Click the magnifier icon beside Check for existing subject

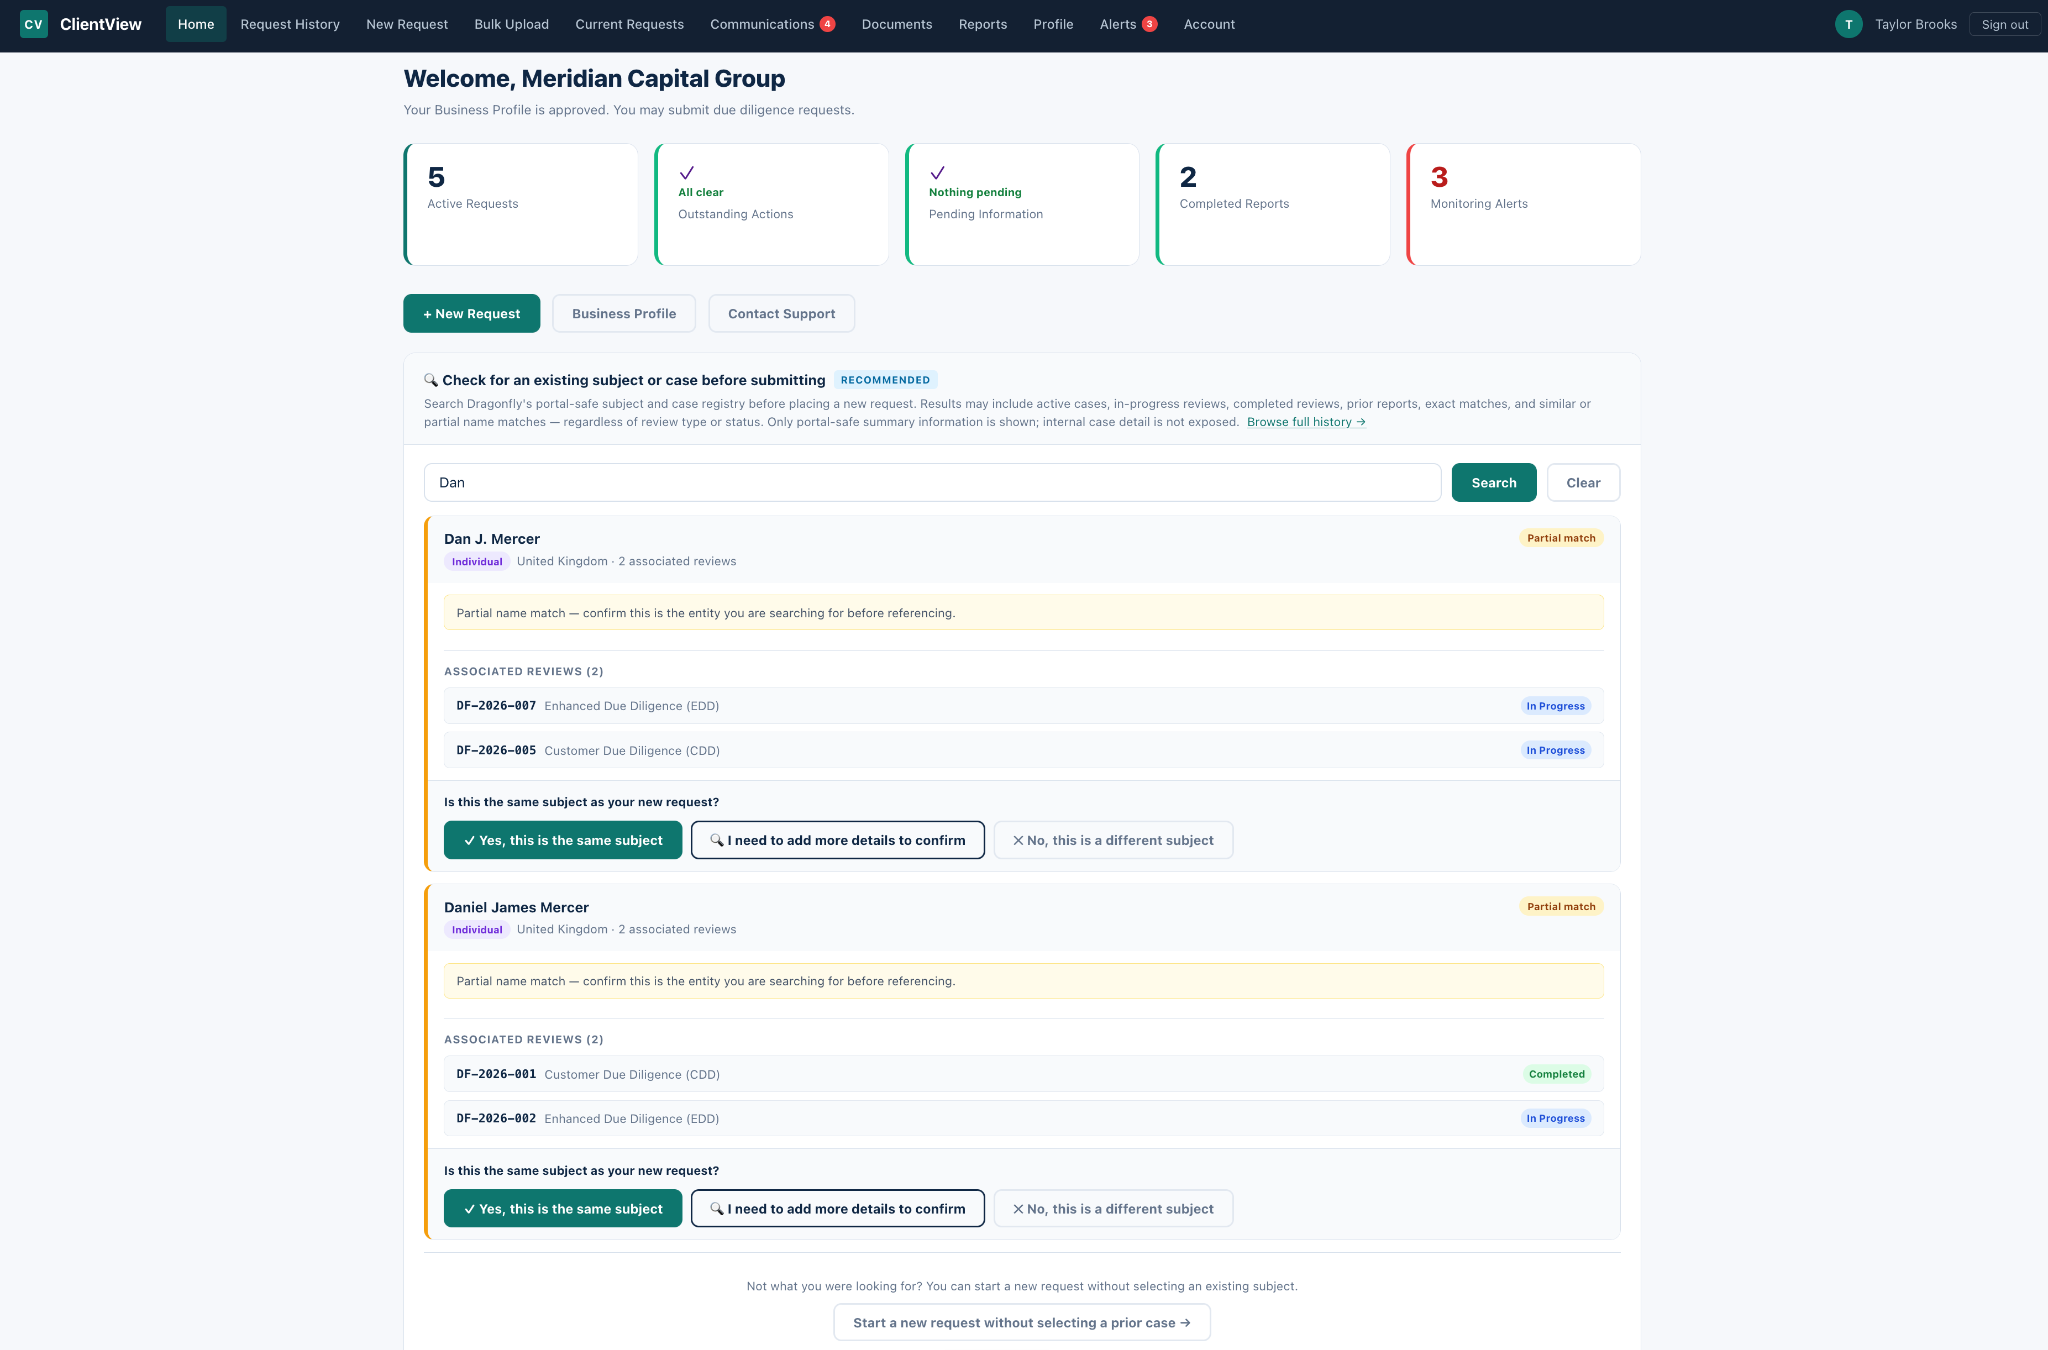(431, 380)
